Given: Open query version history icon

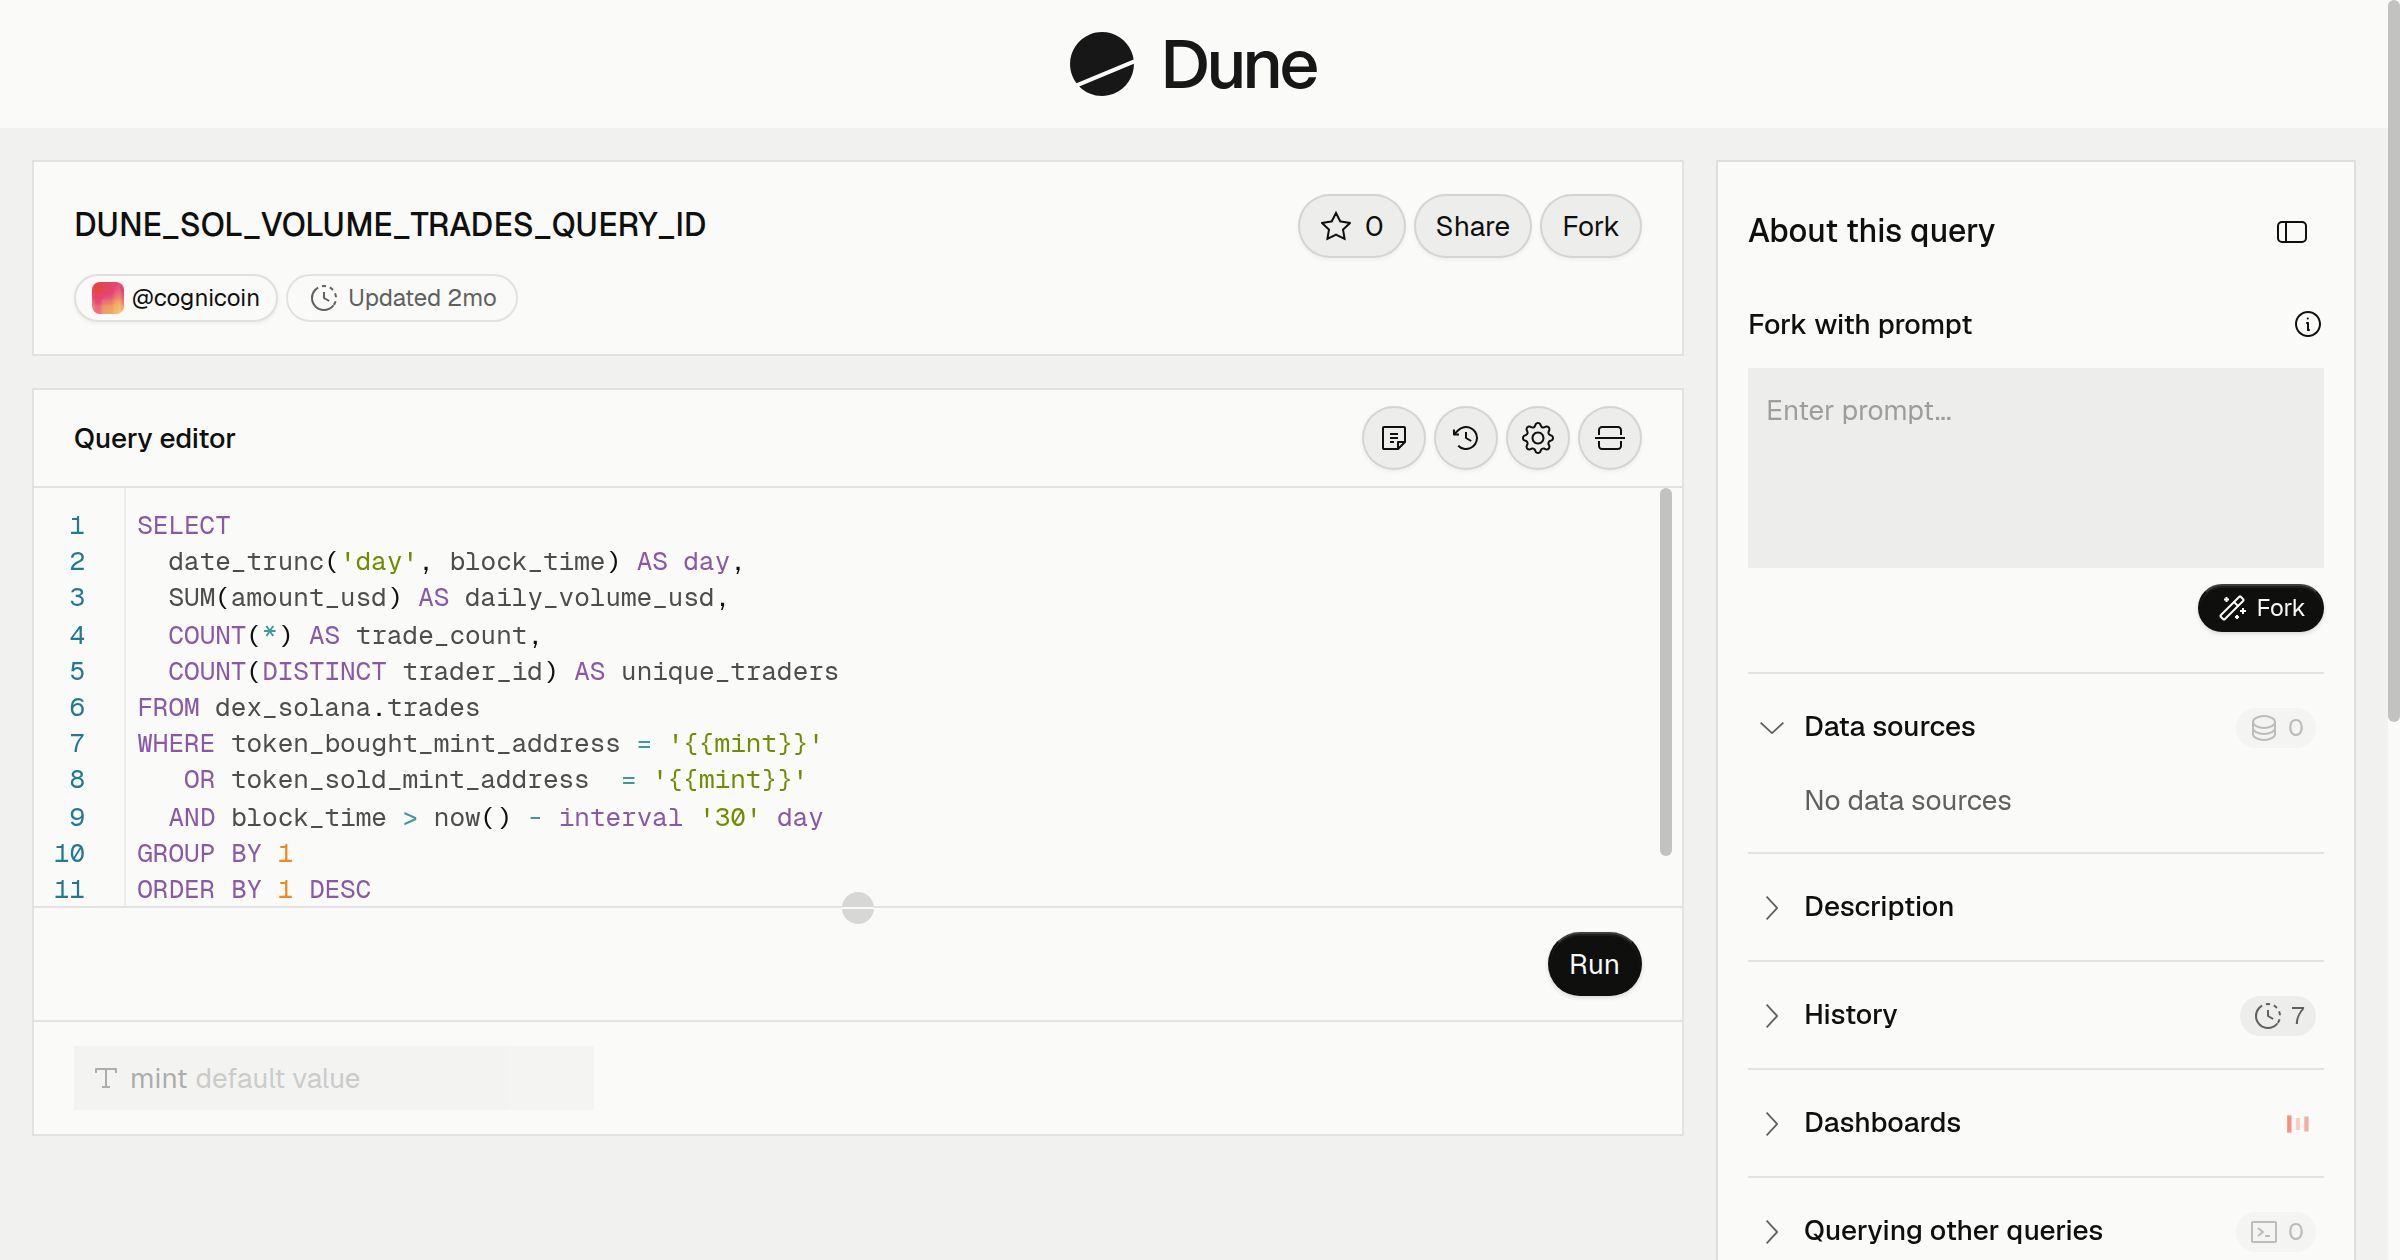Looking at the screenshot, I should pyautogui.click(x=1466, y=438).
